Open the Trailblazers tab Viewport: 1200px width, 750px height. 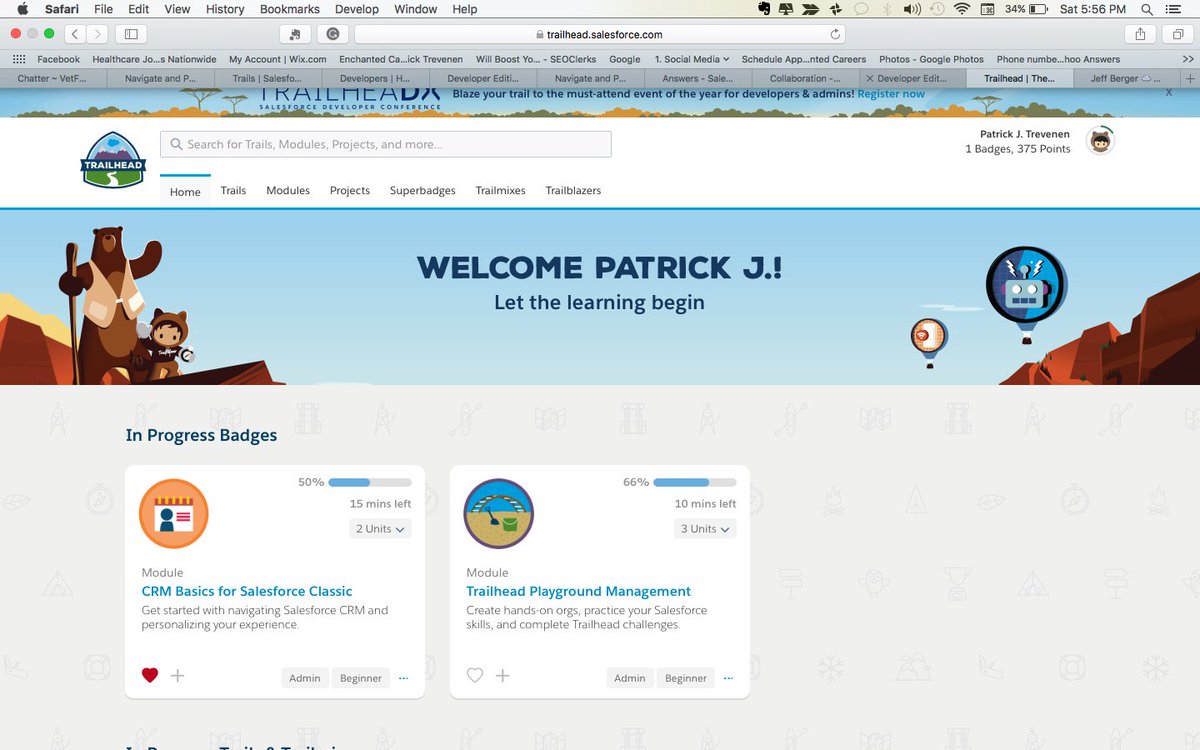click(573, 190)
